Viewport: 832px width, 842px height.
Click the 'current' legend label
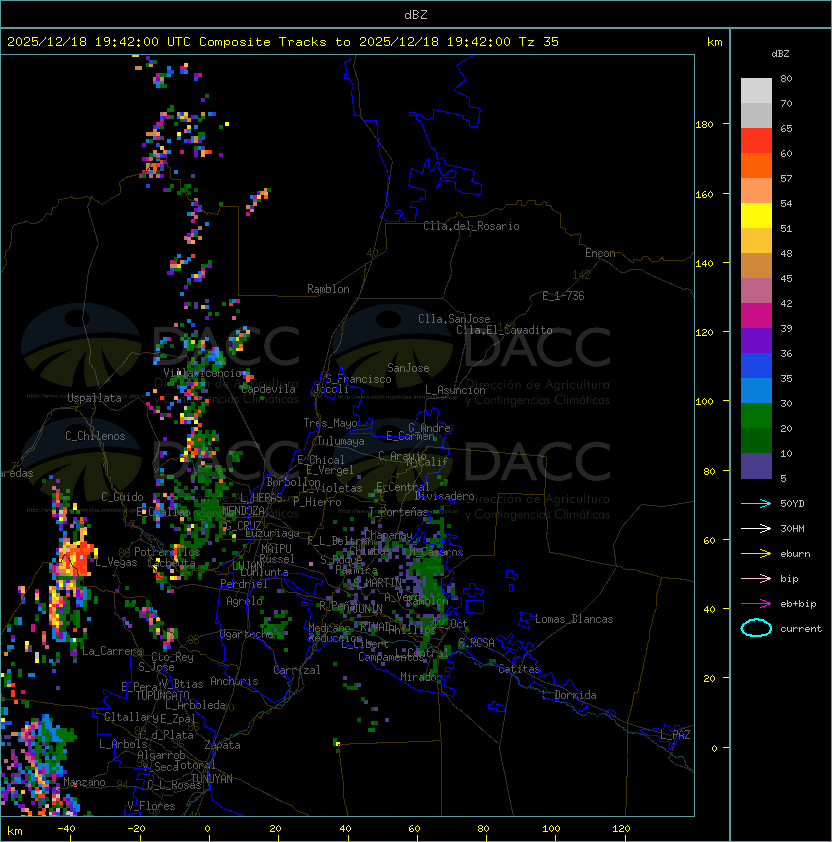pyautogui.click(x=801, y=629)
